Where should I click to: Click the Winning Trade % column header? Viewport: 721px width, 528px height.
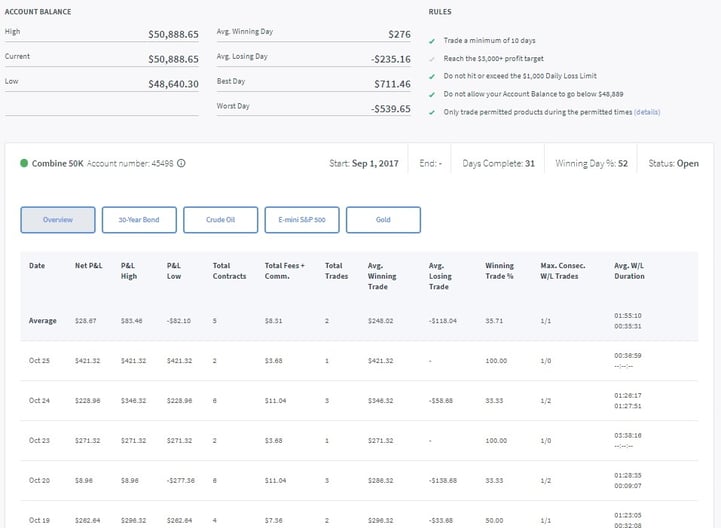pyautogui.click(x=499, y=271)
